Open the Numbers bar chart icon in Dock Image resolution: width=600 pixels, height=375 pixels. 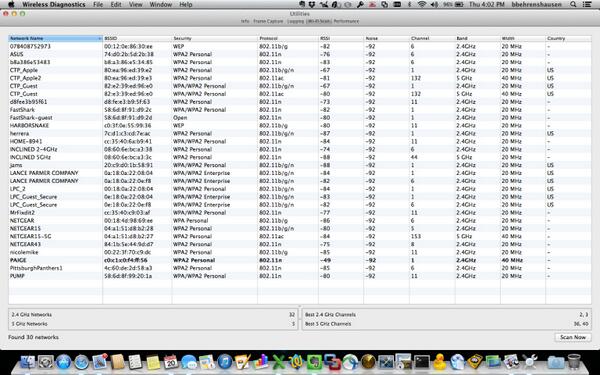point(261,362)
